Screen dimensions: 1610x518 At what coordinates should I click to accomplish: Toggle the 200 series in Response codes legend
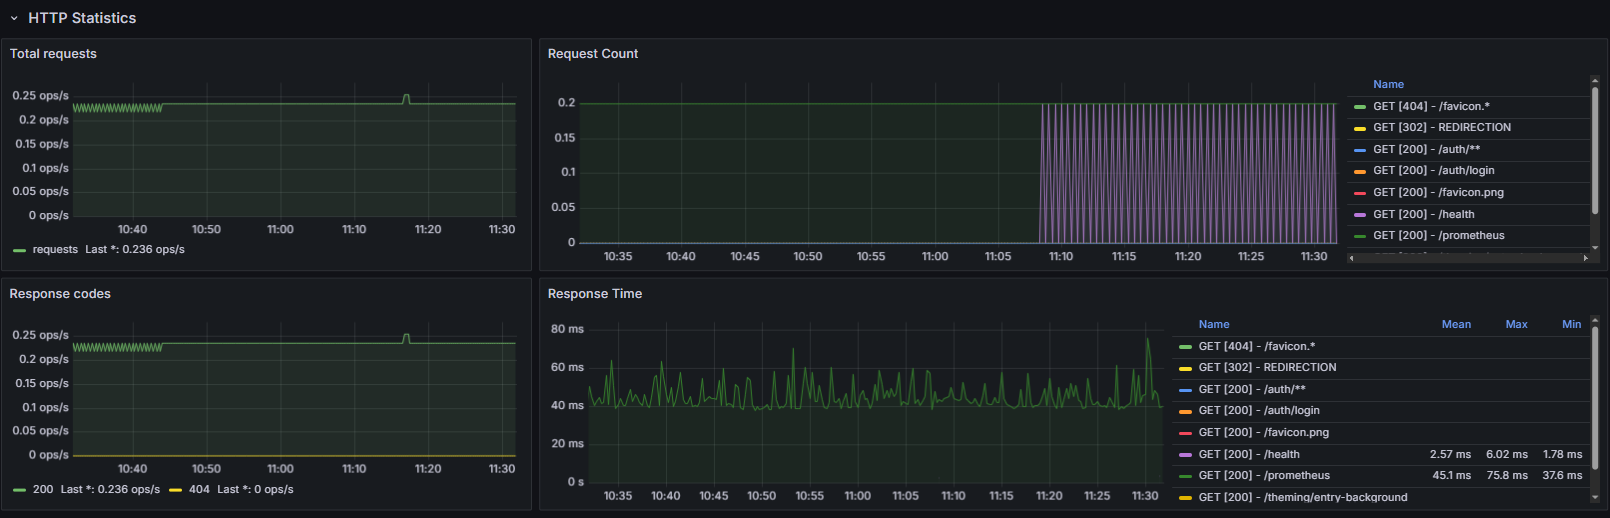click(43, 490)
